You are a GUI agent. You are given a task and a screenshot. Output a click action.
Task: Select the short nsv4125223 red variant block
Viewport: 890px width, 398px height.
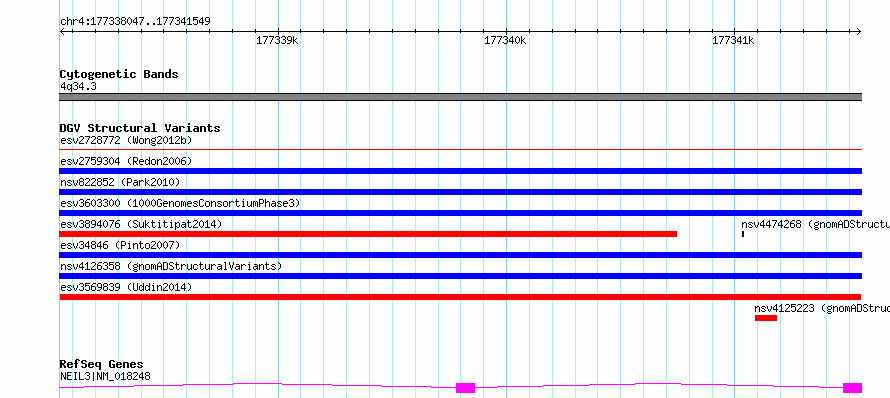[x=766, y=318]
